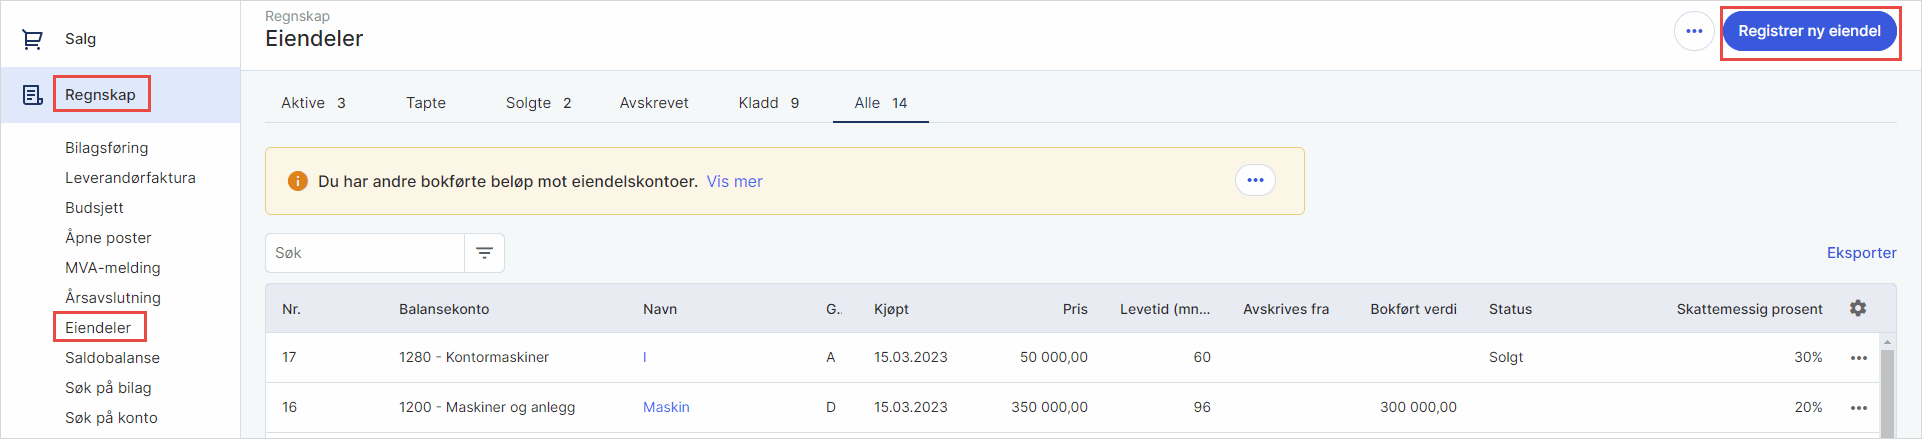Viewport: 1922px width, 439px height.
Task: Click the orange info icon in the warning banner
Action: point(297,181)
